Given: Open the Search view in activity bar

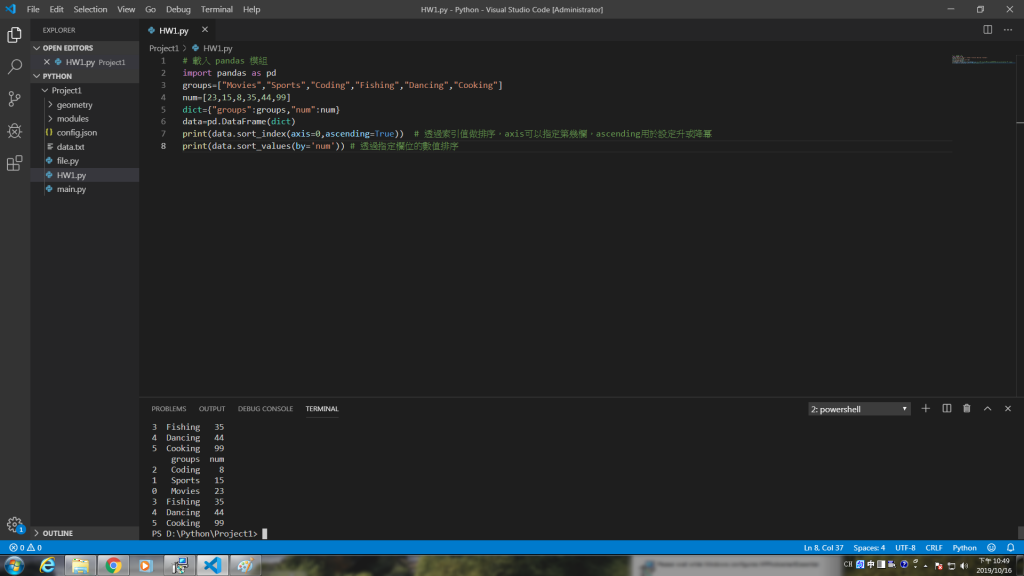Looking at the screenshot, I should coord(14,67).
